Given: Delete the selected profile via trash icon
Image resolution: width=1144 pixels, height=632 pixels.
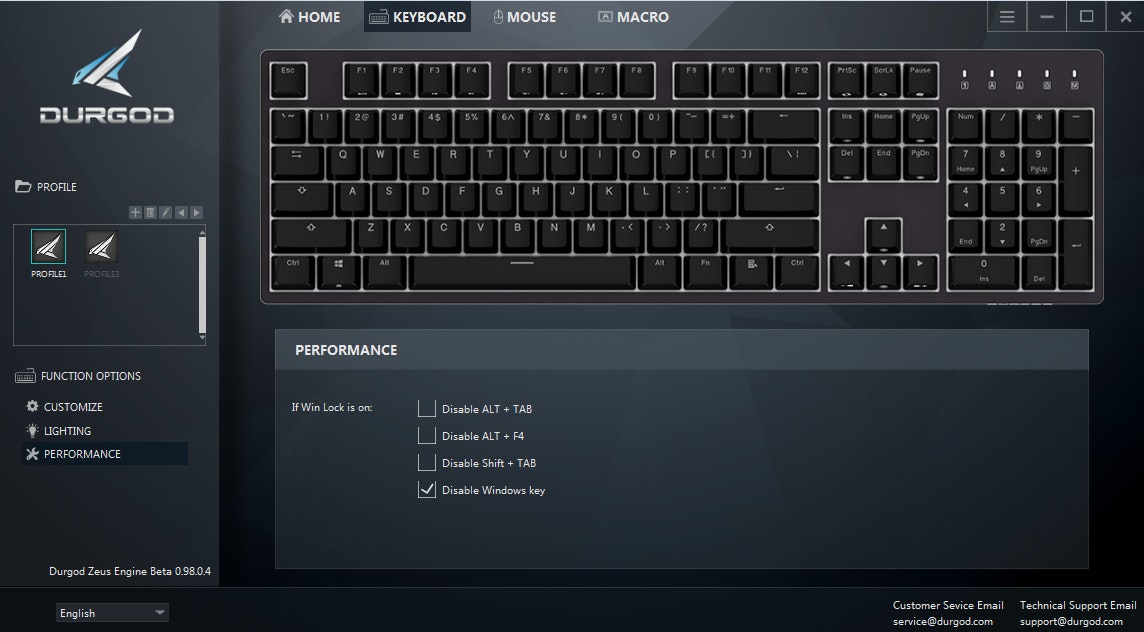Looking at the screenshot, I should [150, 212].
